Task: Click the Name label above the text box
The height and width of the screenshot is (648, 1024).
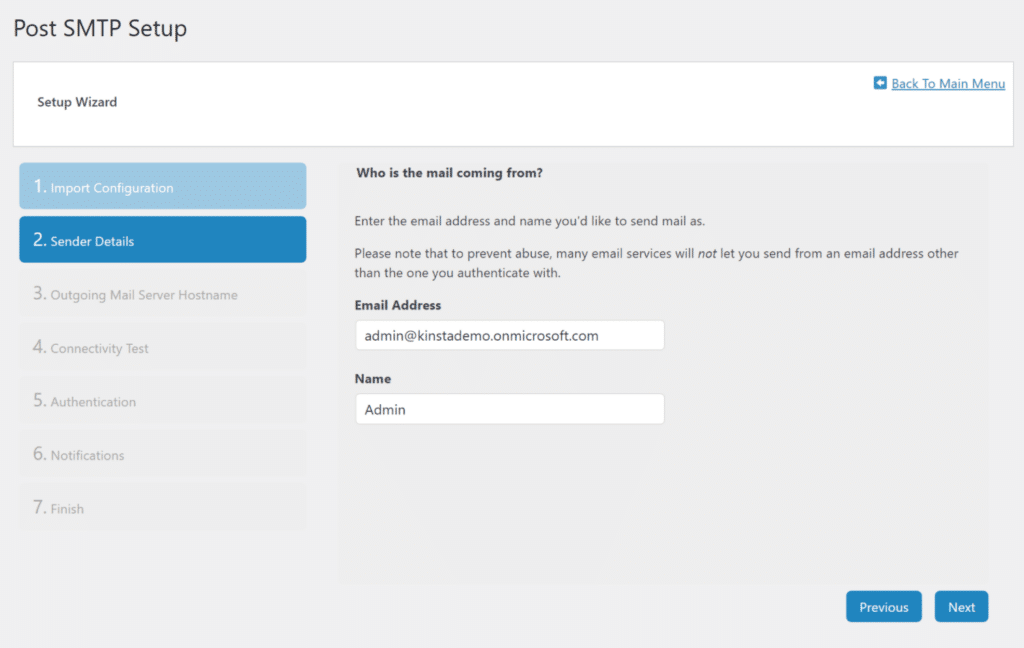Action: tap(372, 378)
